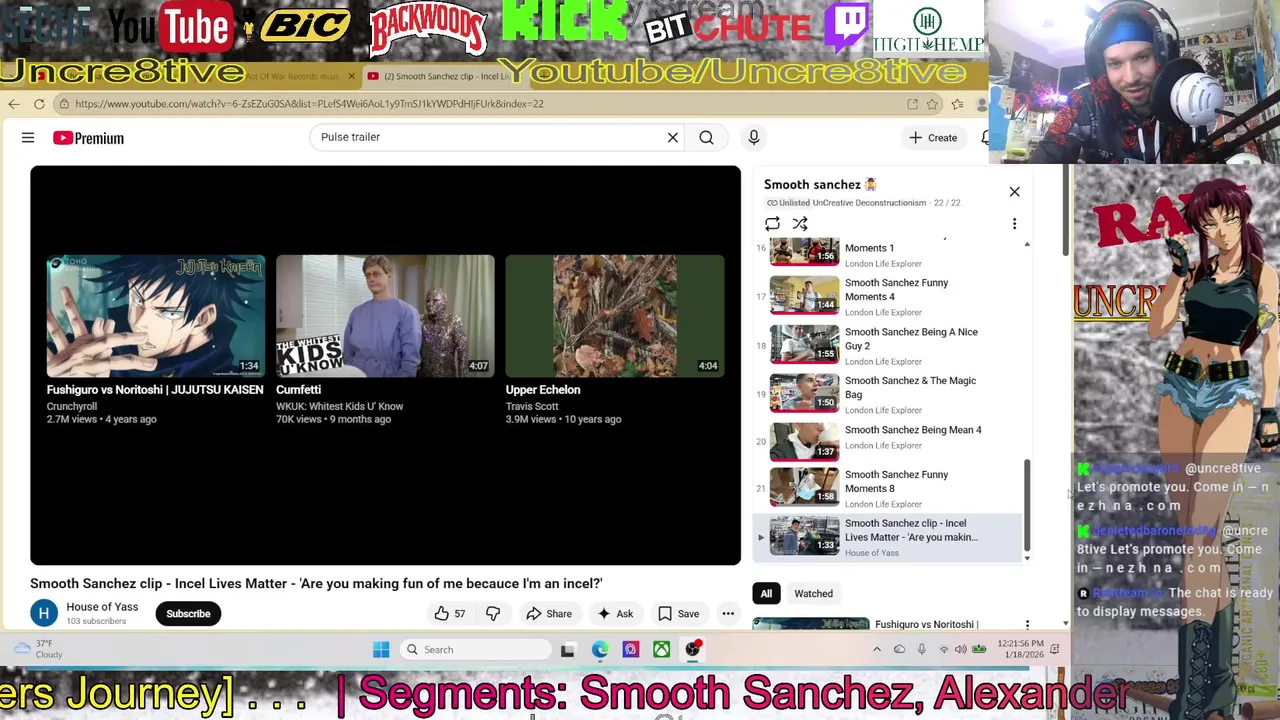This screenshot has width=1280, height=720.
Task: Select the All filter chip
Action: tap(766, 594)
